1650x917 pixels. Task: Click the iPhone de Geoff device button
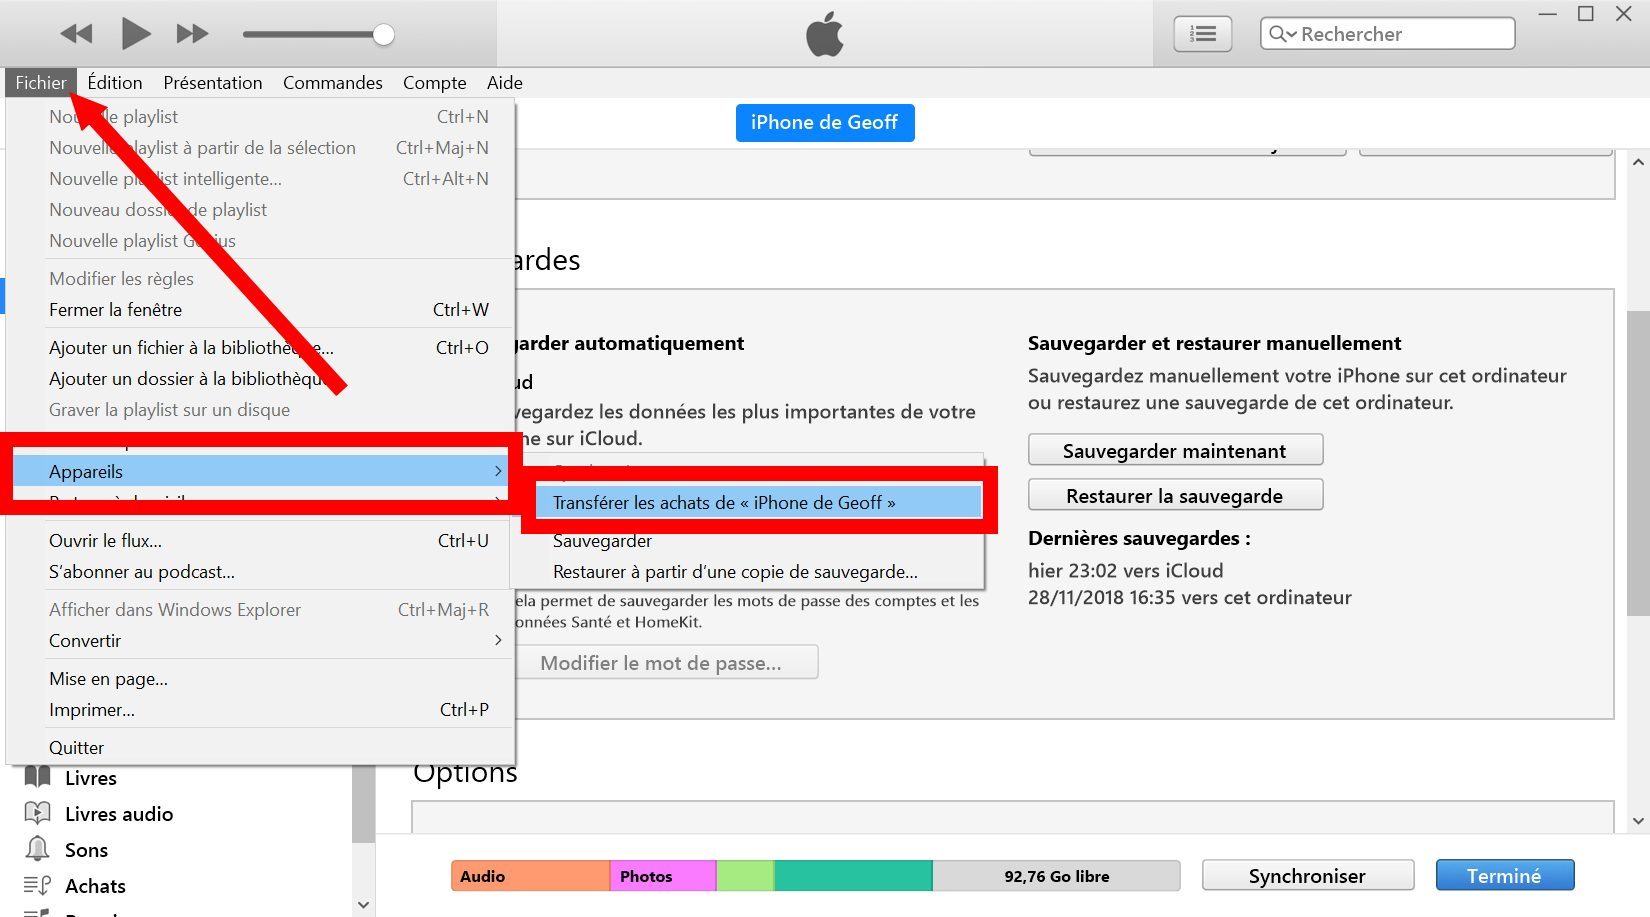pos(825,123)
